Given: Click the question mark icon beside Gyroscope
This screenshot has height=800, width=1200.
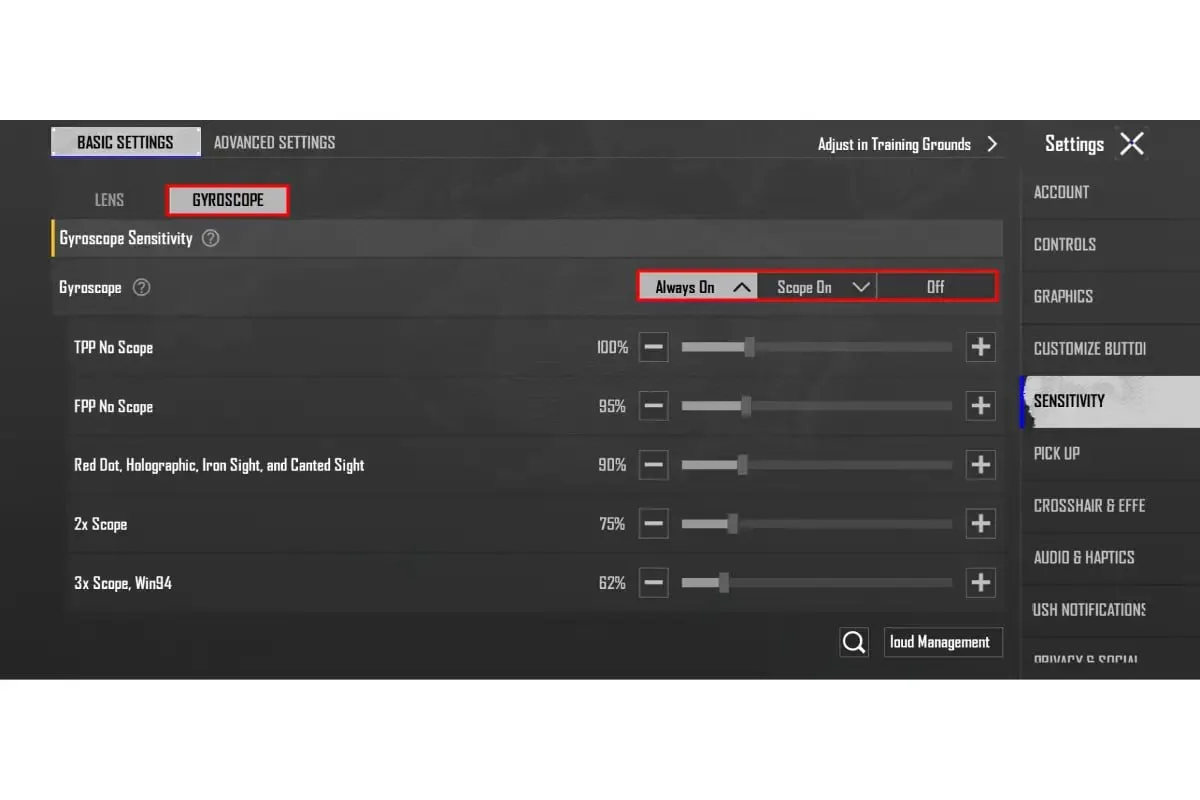Looking at the screenshot, I should click(x=142, y=288).
